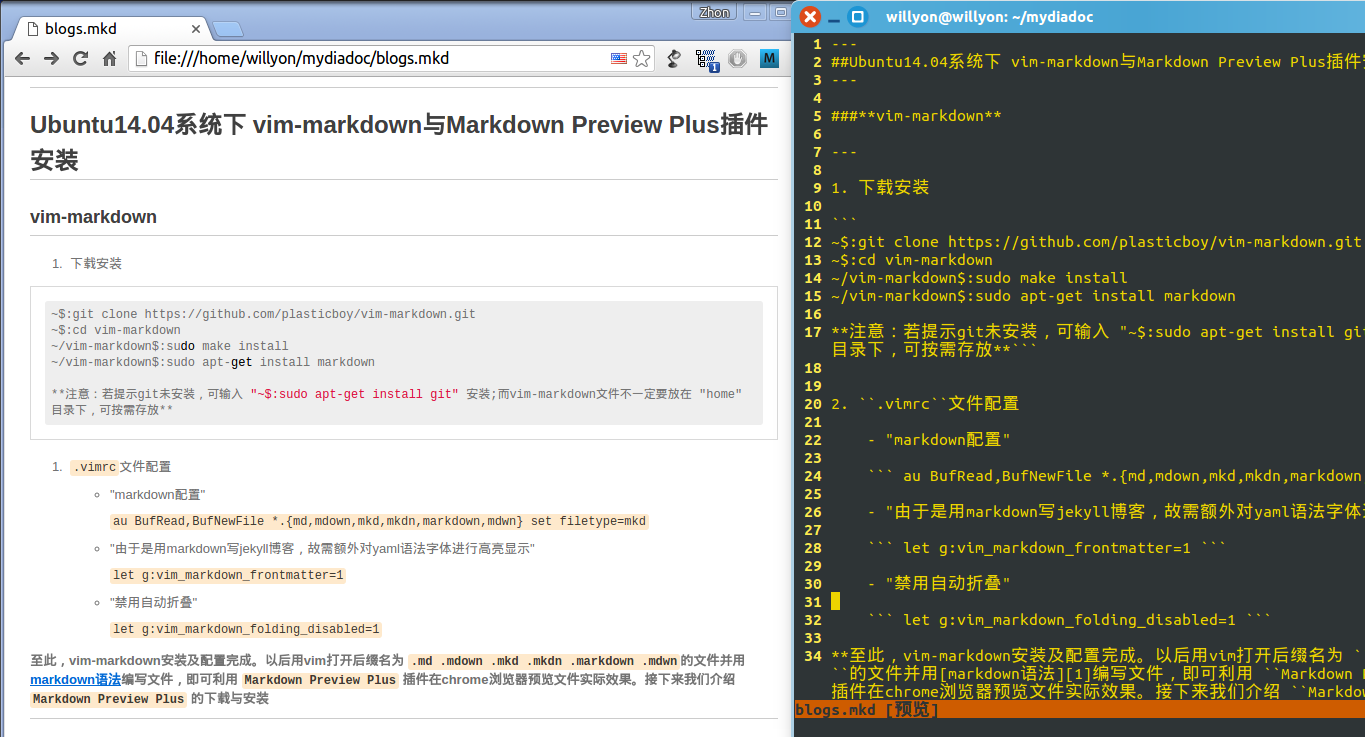The width and height of the screenshot is (1365, 737).
Task: Click 'sudo make install' line in preview
Action: pos(170,346)
